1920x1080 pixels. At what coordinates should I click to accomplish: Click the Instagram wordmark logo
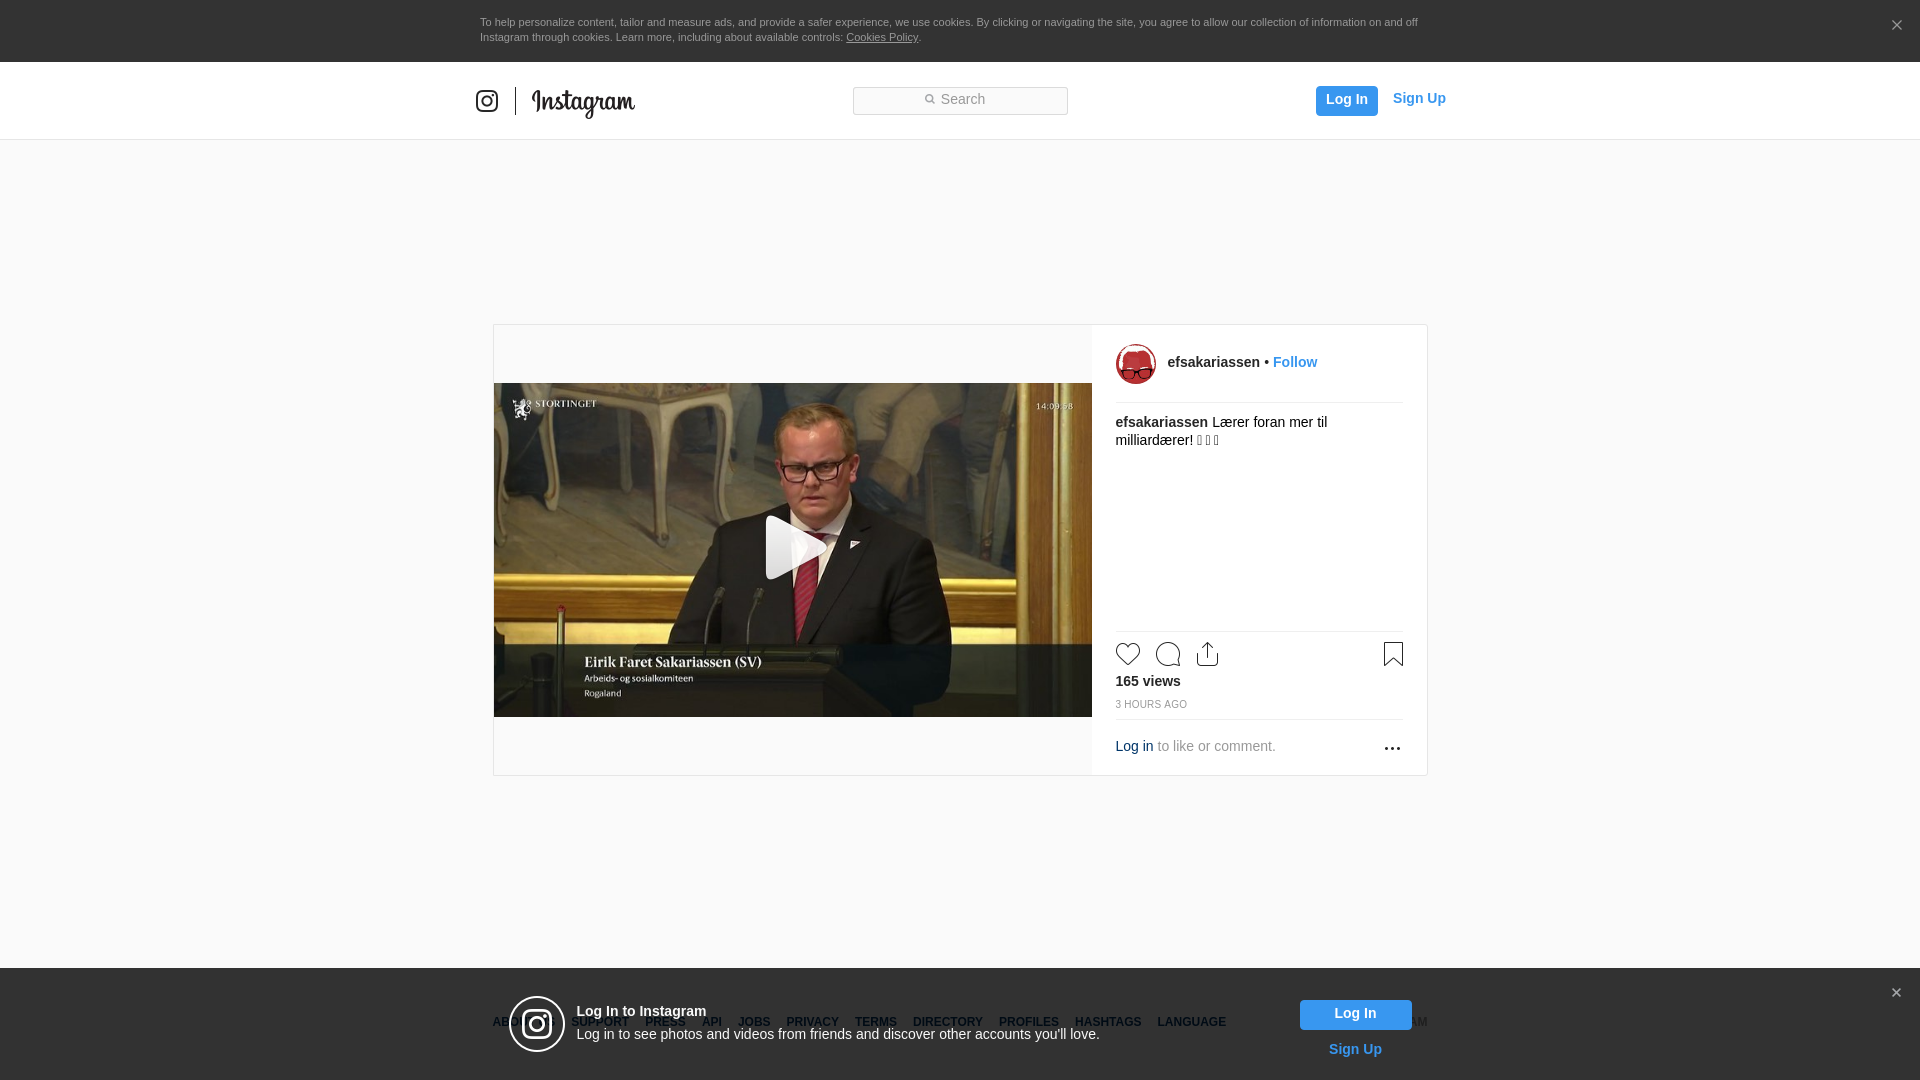coord(583,102)
